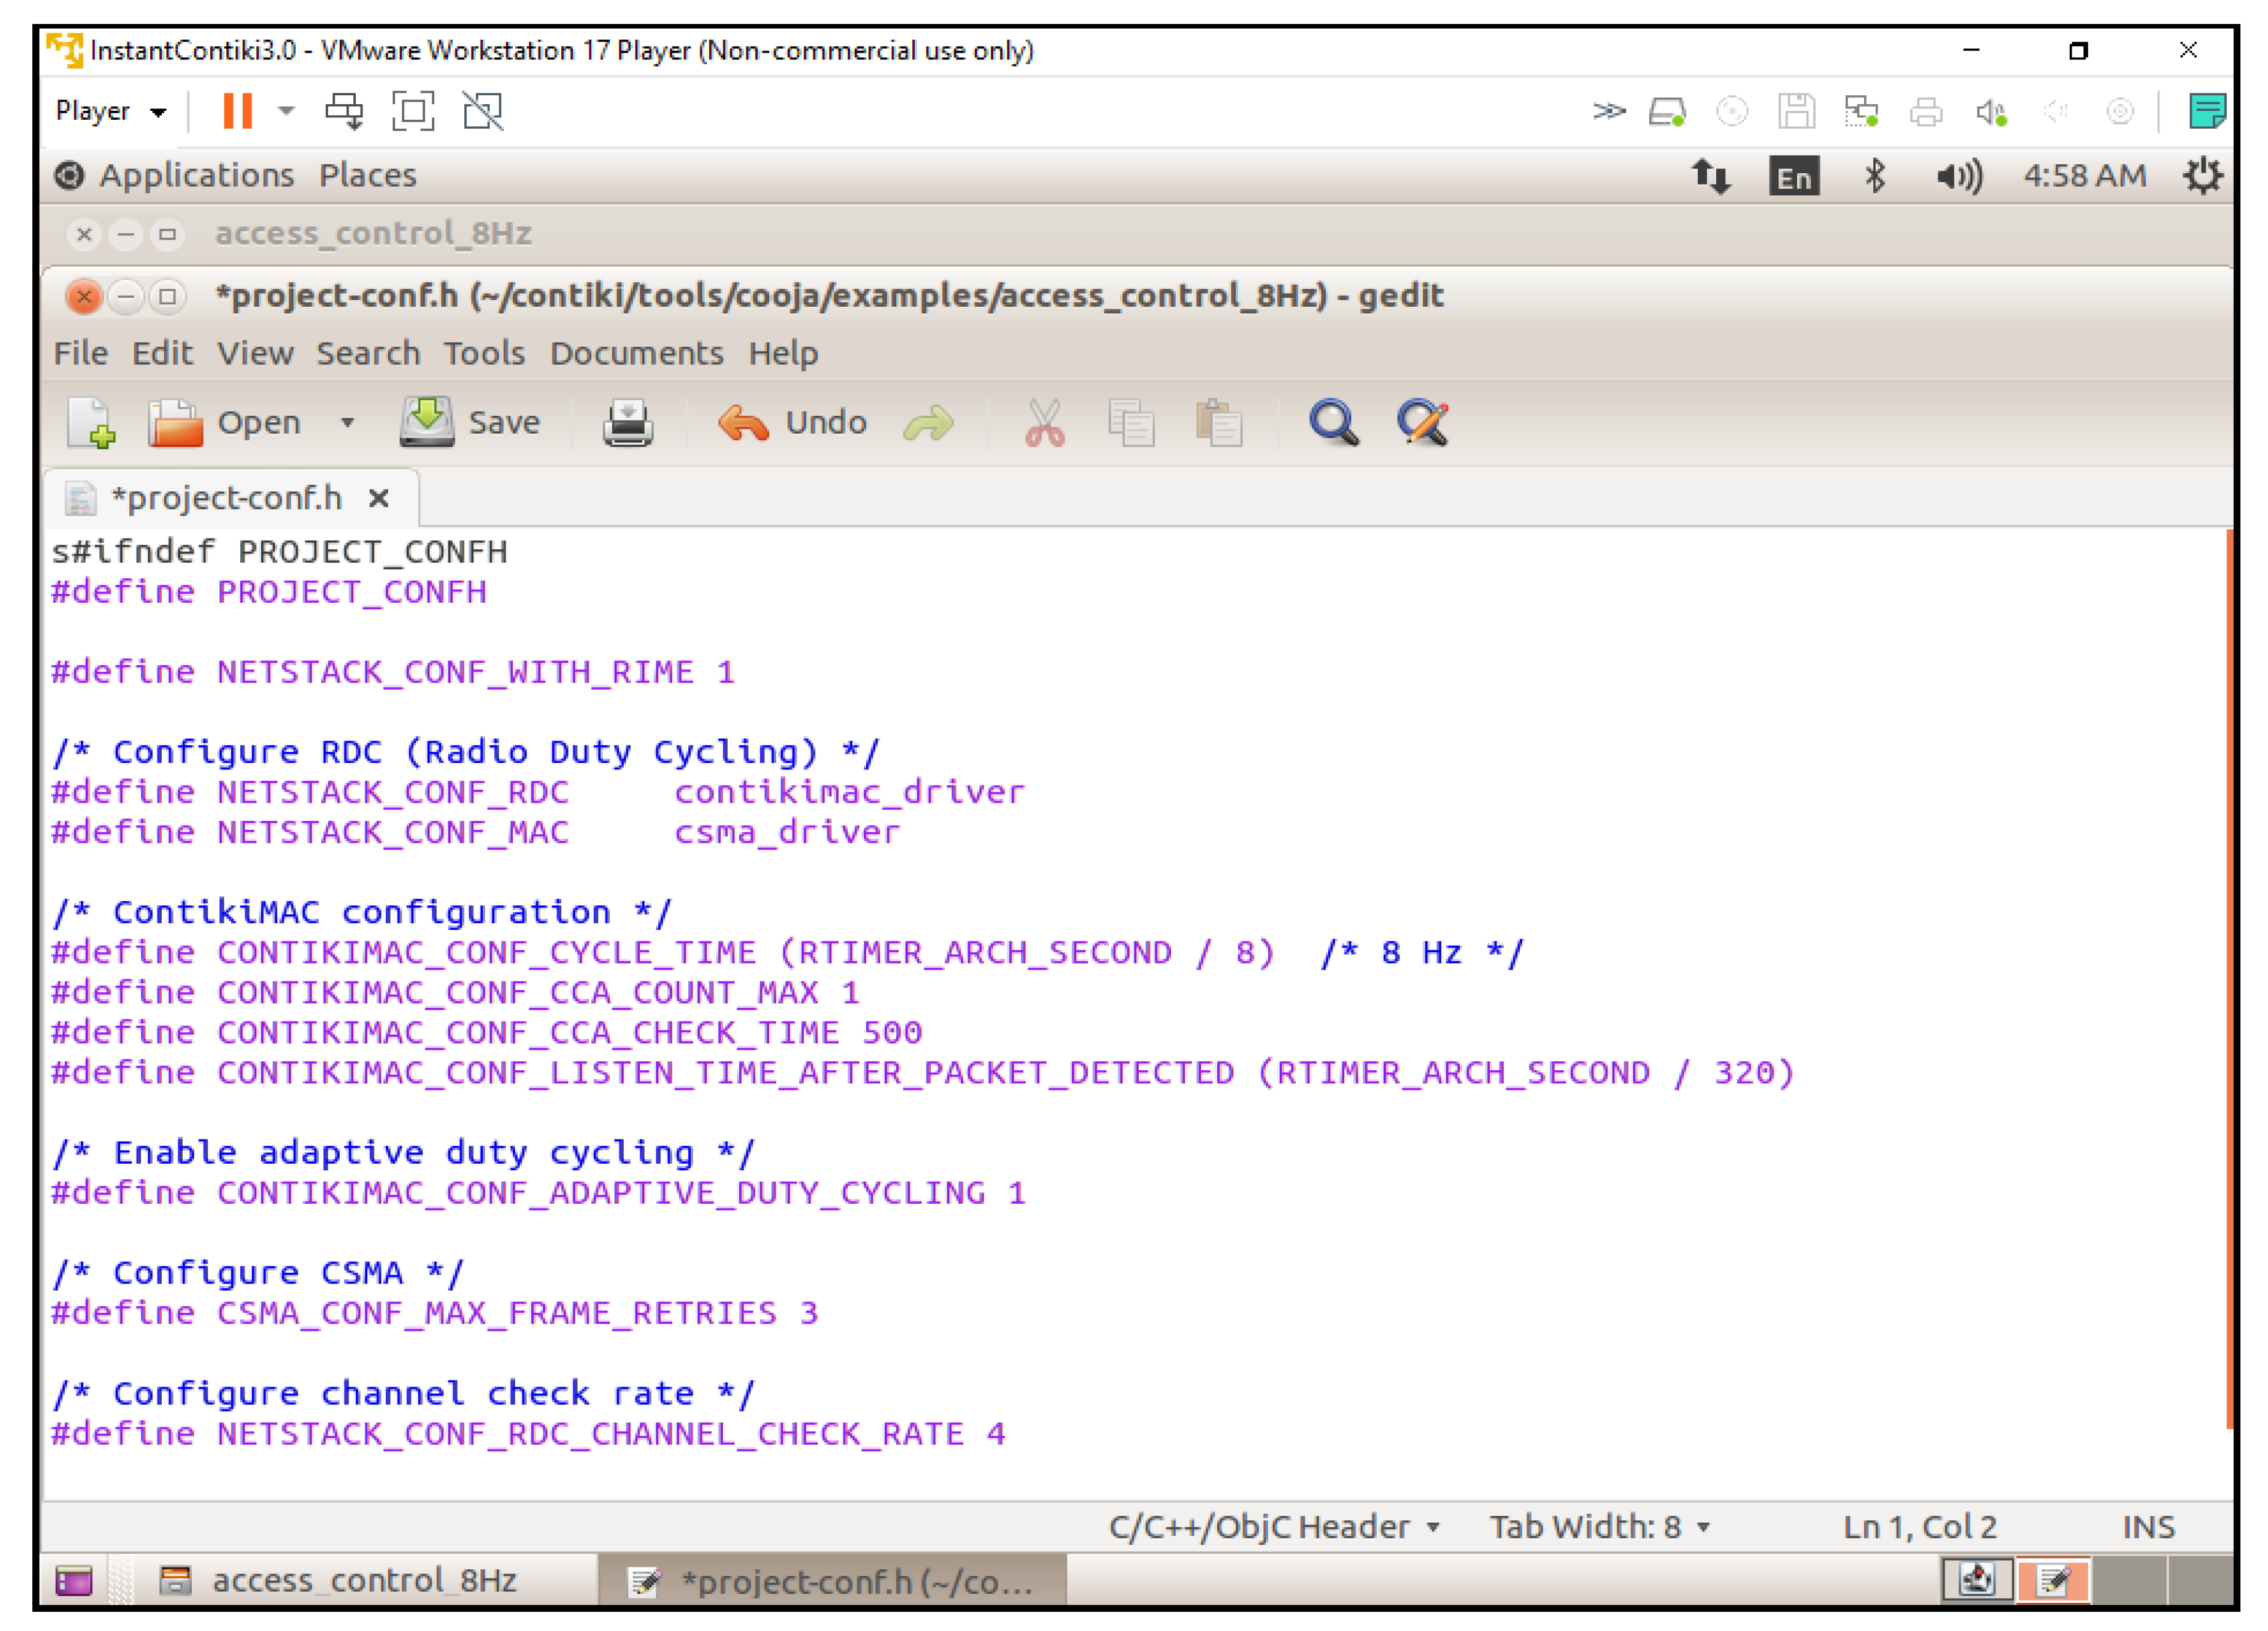Open the Find magnifier tool
The height and width of the screenshot is (1631, 2268).
pyautogui.click(x=1333, y=422)
